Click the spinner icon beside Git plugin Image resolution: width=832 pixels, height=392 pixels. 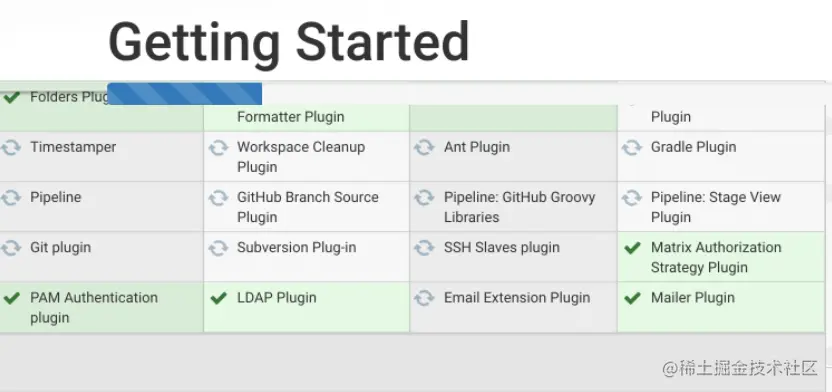pos(11,248)
